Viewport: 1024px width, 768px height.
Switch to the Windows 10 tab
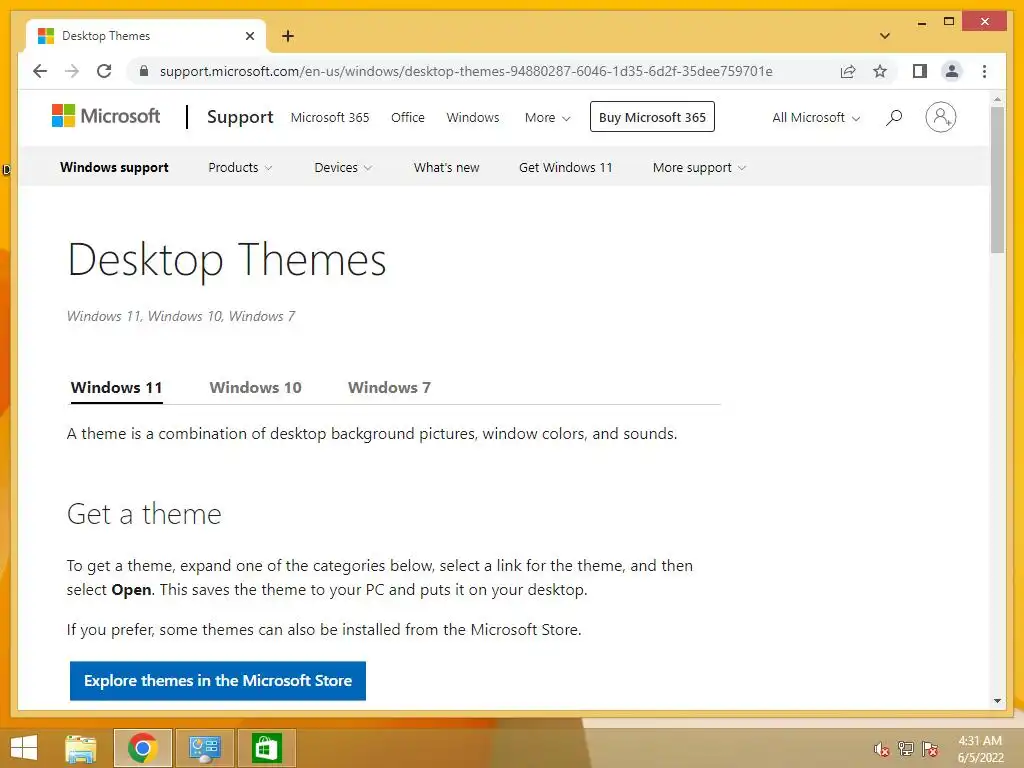[255, 387]
